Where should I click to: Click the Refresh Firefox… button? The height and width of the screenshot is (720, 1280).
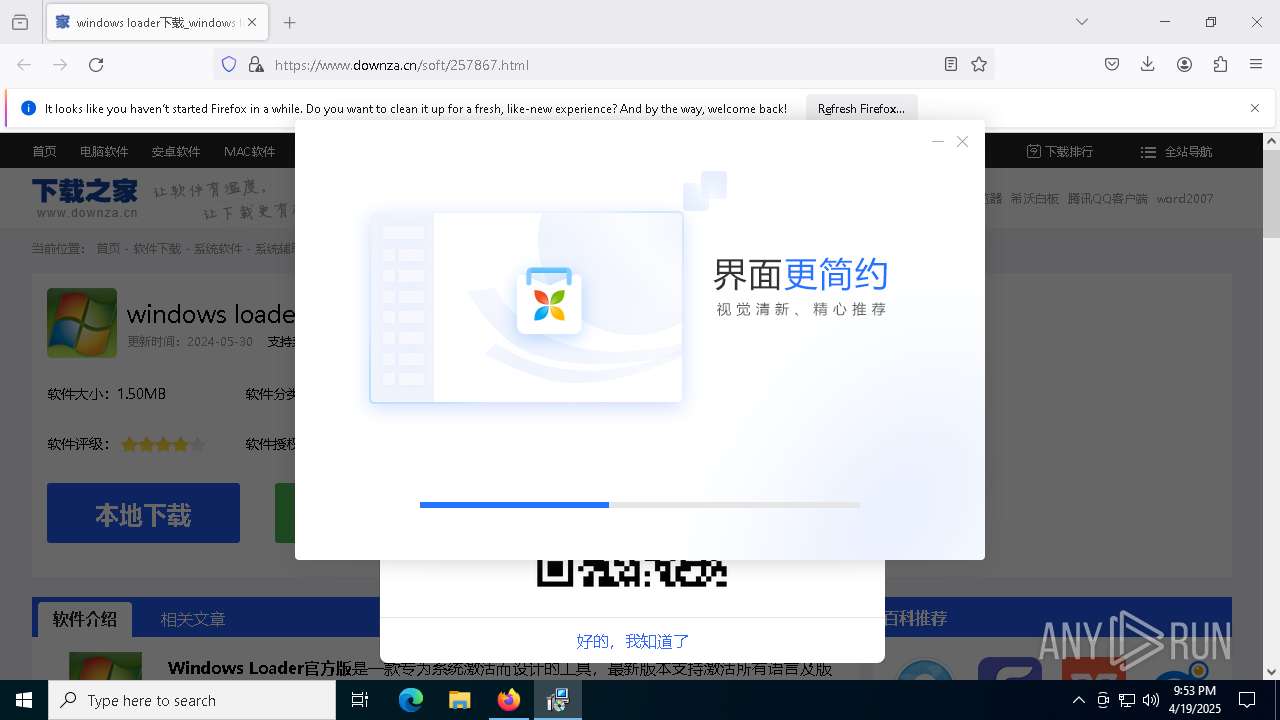click(861, 108)
